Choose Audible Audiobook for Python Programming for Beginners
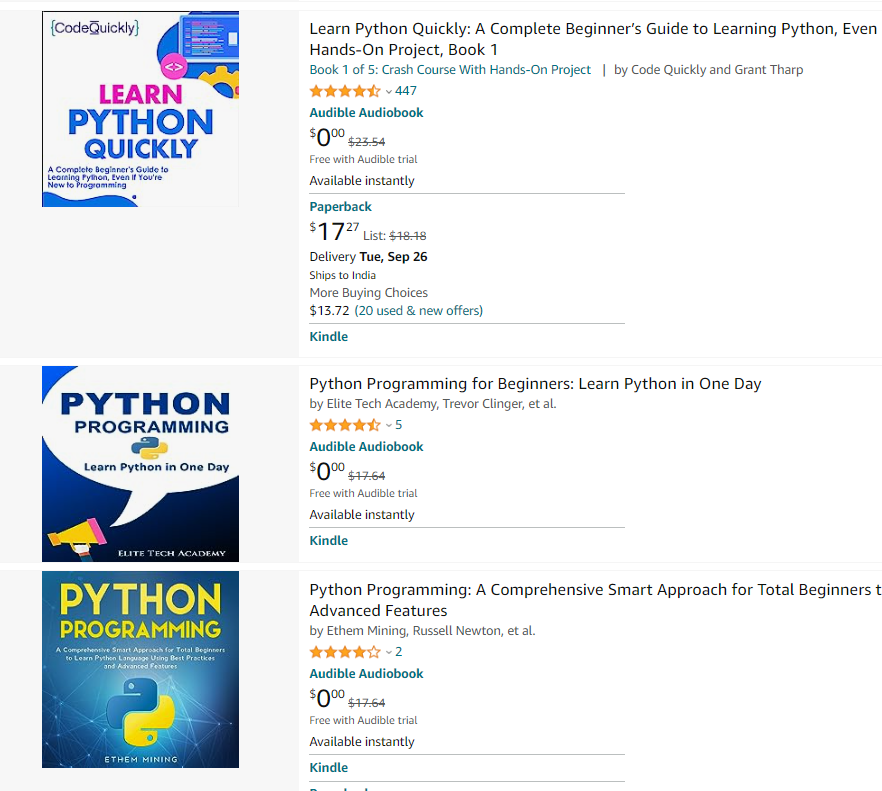Viewport: 882px width, 791px height. click(366, 447)
